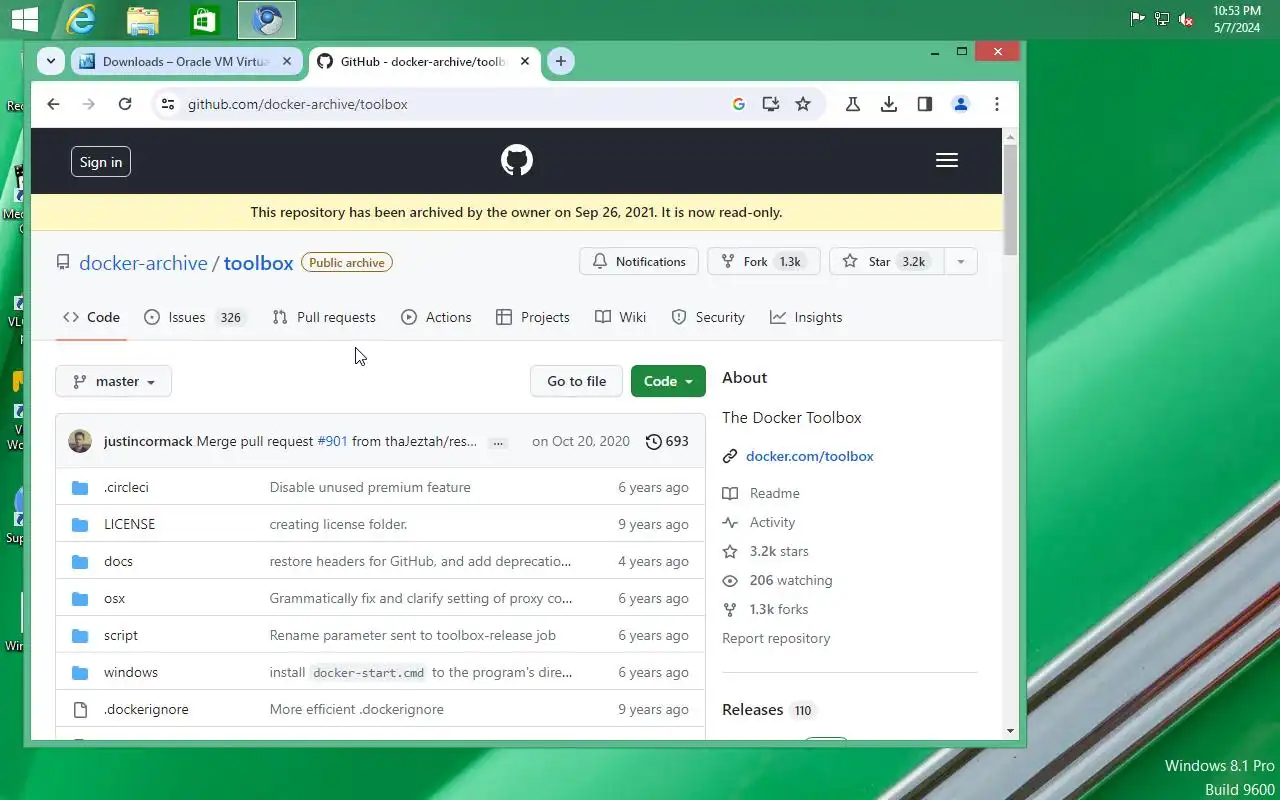Switch to the Downloads – Oracle VM VirtualBox tab
Image resolution: width=1280 pixels, height=800 pixels.
186,62
